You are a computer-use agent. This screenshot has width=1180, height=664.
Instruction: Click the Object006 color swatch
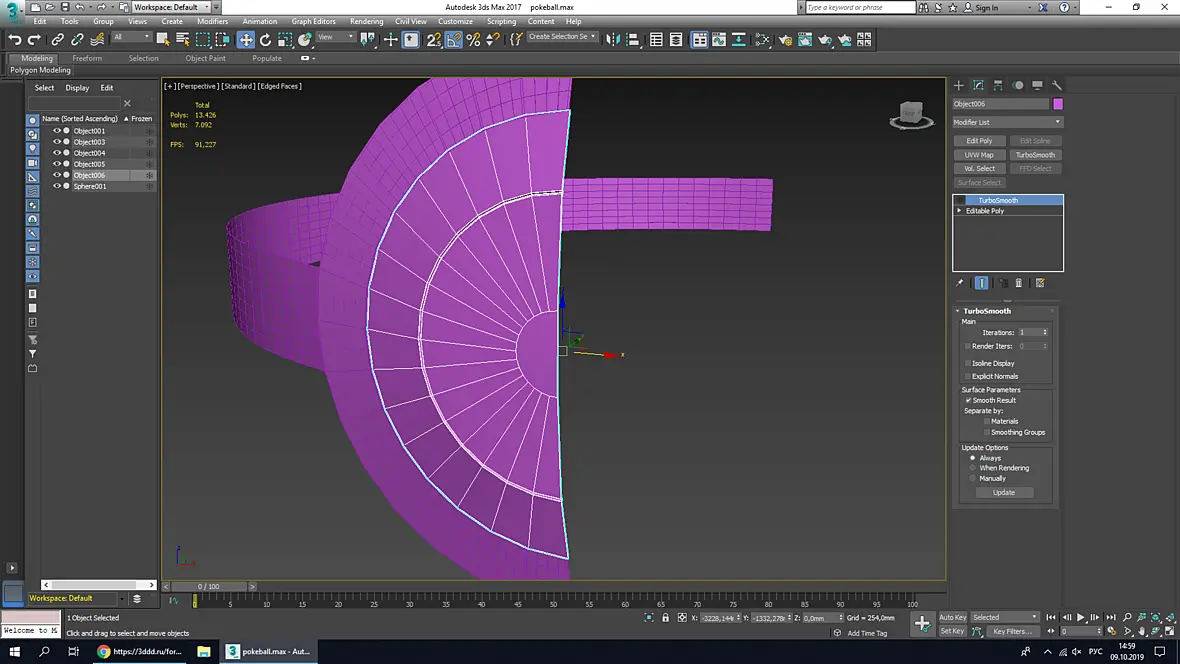pos(1058,104)
